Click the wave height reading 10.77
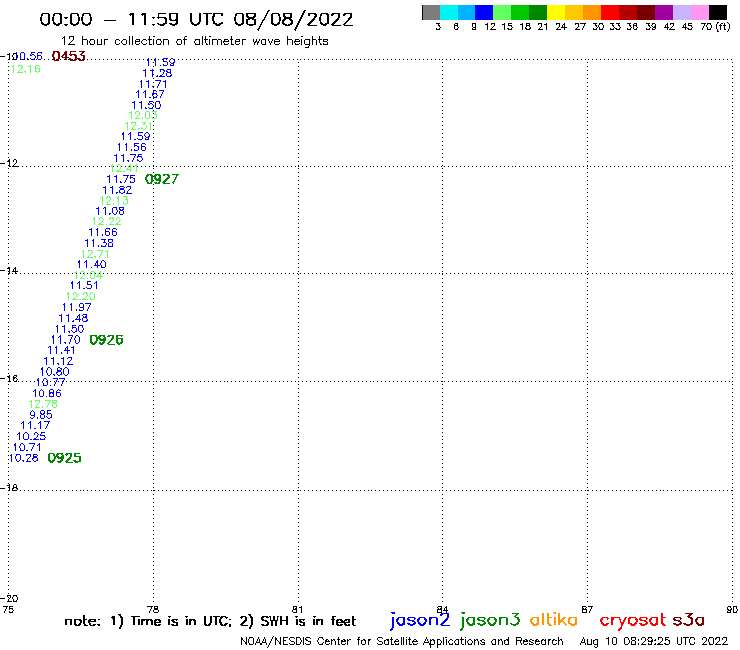This screenshot has width=740, height=650. coord(51,382)
